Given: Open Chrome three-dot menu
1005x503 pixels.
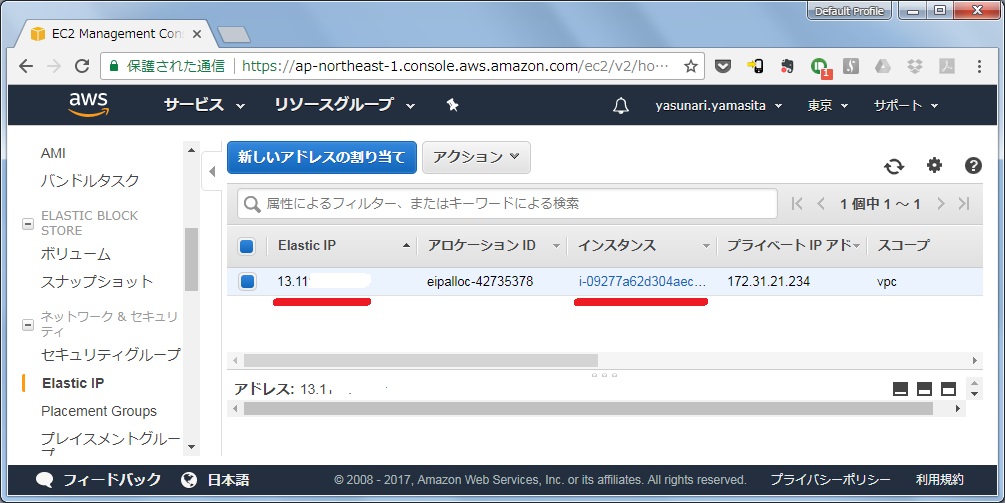Looking at the screenshot, I should 979,66.
